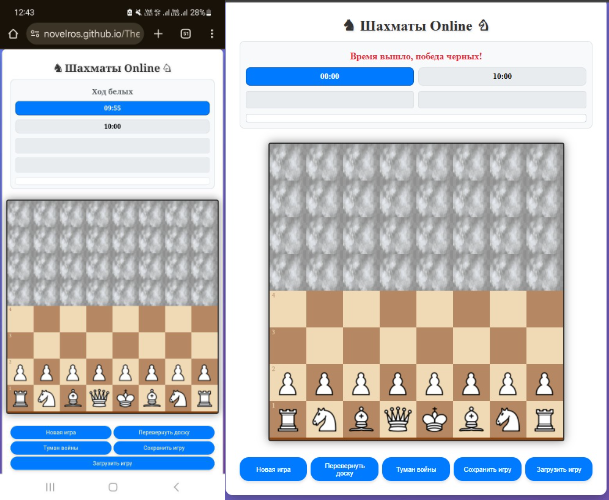
Task: Click empty square e4 on the large board
Action: 435,309
